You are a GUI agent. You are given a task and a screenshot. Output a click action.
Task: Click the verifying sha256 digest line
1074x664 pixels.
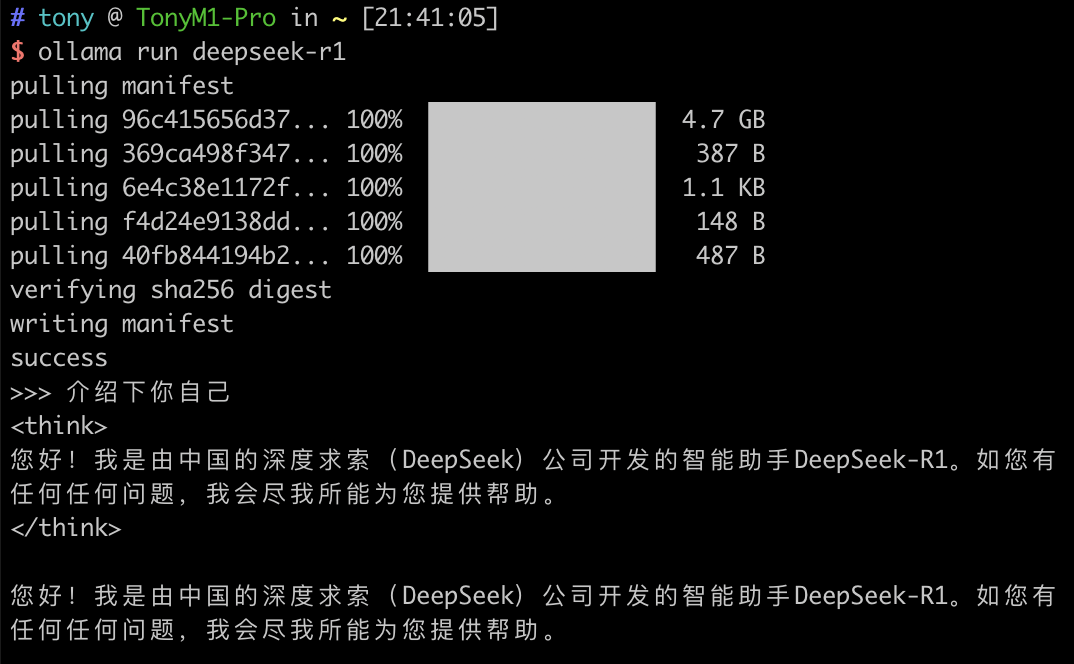pos(170,290)
